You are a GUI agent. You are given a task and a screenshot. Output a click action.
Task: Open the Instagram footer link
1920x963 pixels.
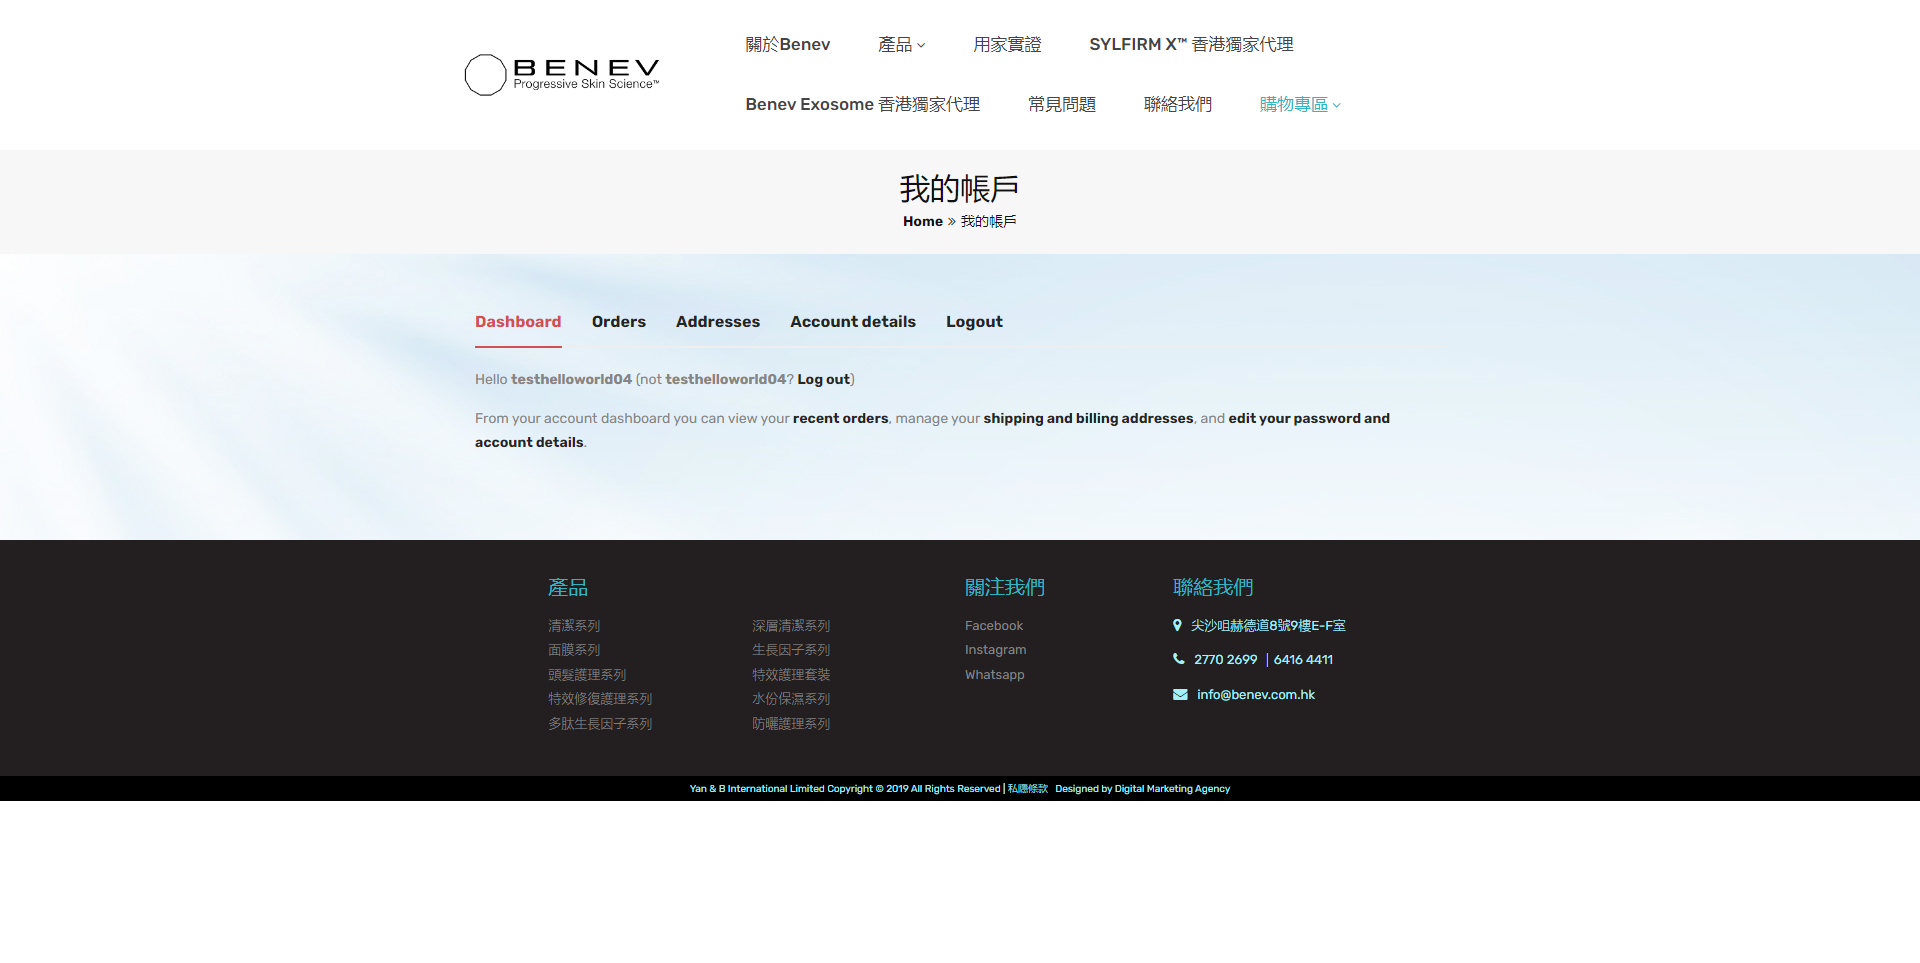(x=995, y=650)
